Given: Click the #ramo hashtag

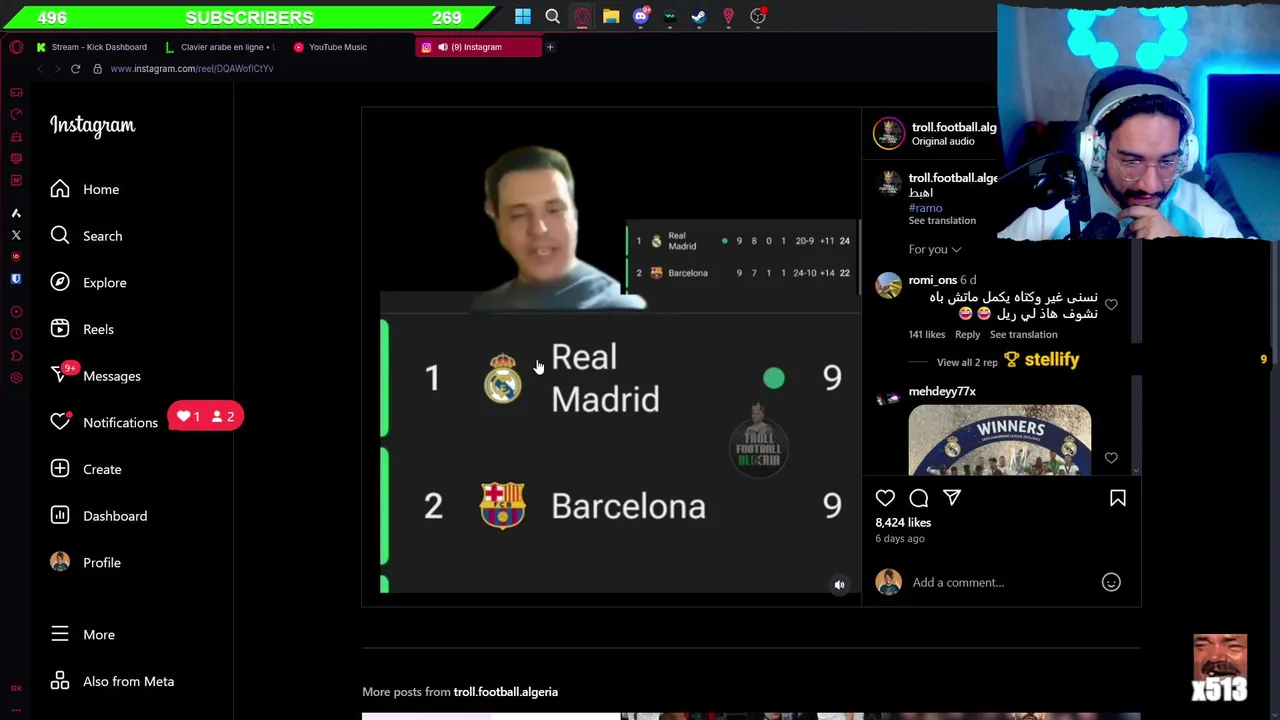Looking at the screenshot, I should coord(925,208).
